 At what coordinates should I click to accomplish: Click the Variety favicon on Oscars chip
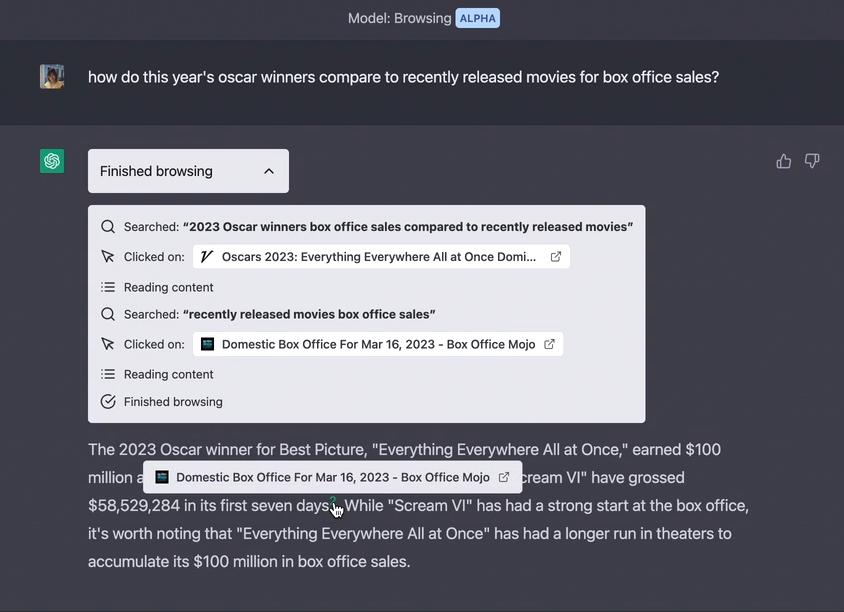[x=207, y=257]
